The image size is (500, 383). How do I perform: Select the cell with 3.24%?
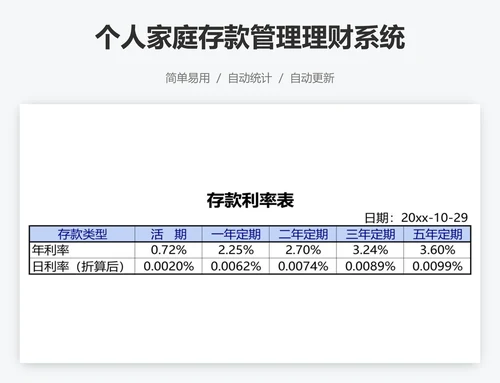[370, 250]
